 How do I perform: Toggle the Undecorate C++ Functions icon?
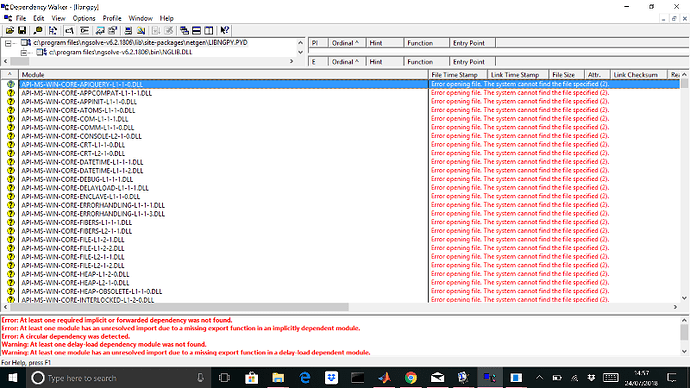(84, 30)
